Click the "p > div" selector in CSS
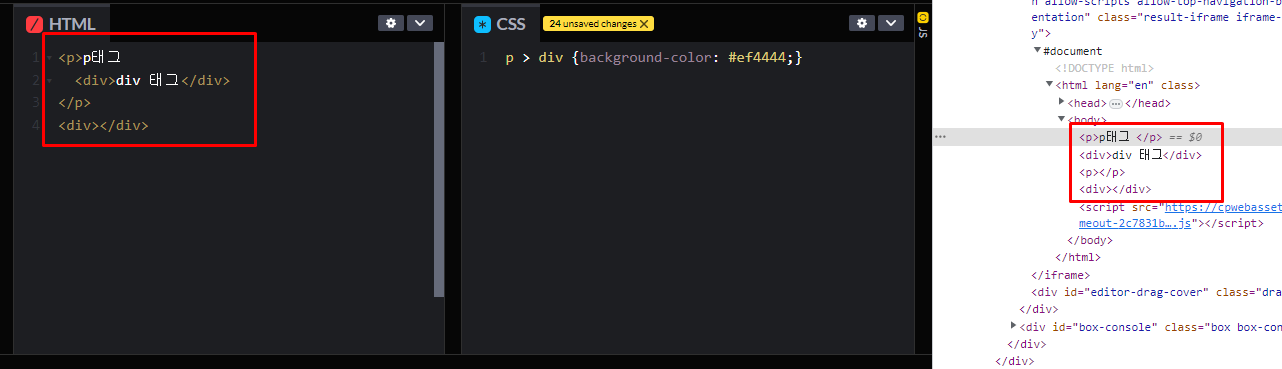Screen dimensions: 1282x369 (535, 58)
